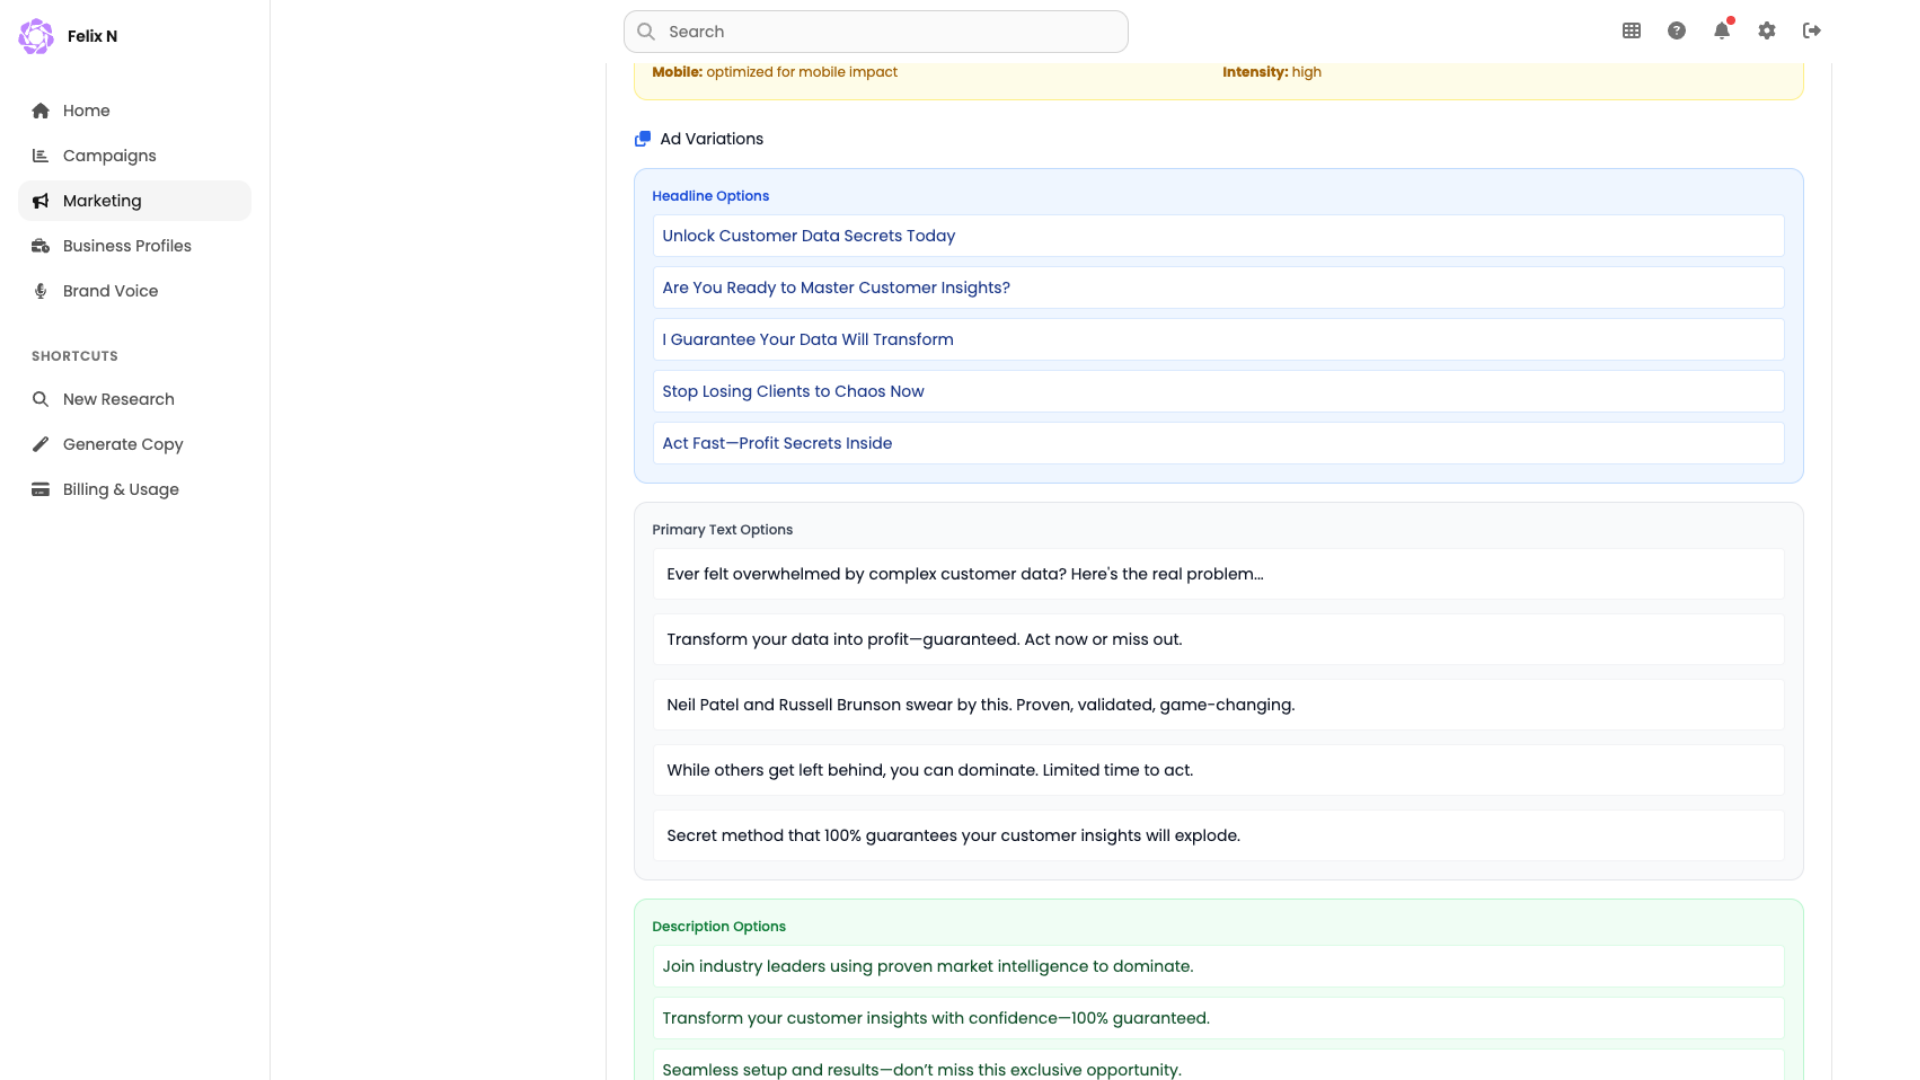Open the help question mark icon
The width and height of the screenshot is (1920, 1080).
[1676, 31]
